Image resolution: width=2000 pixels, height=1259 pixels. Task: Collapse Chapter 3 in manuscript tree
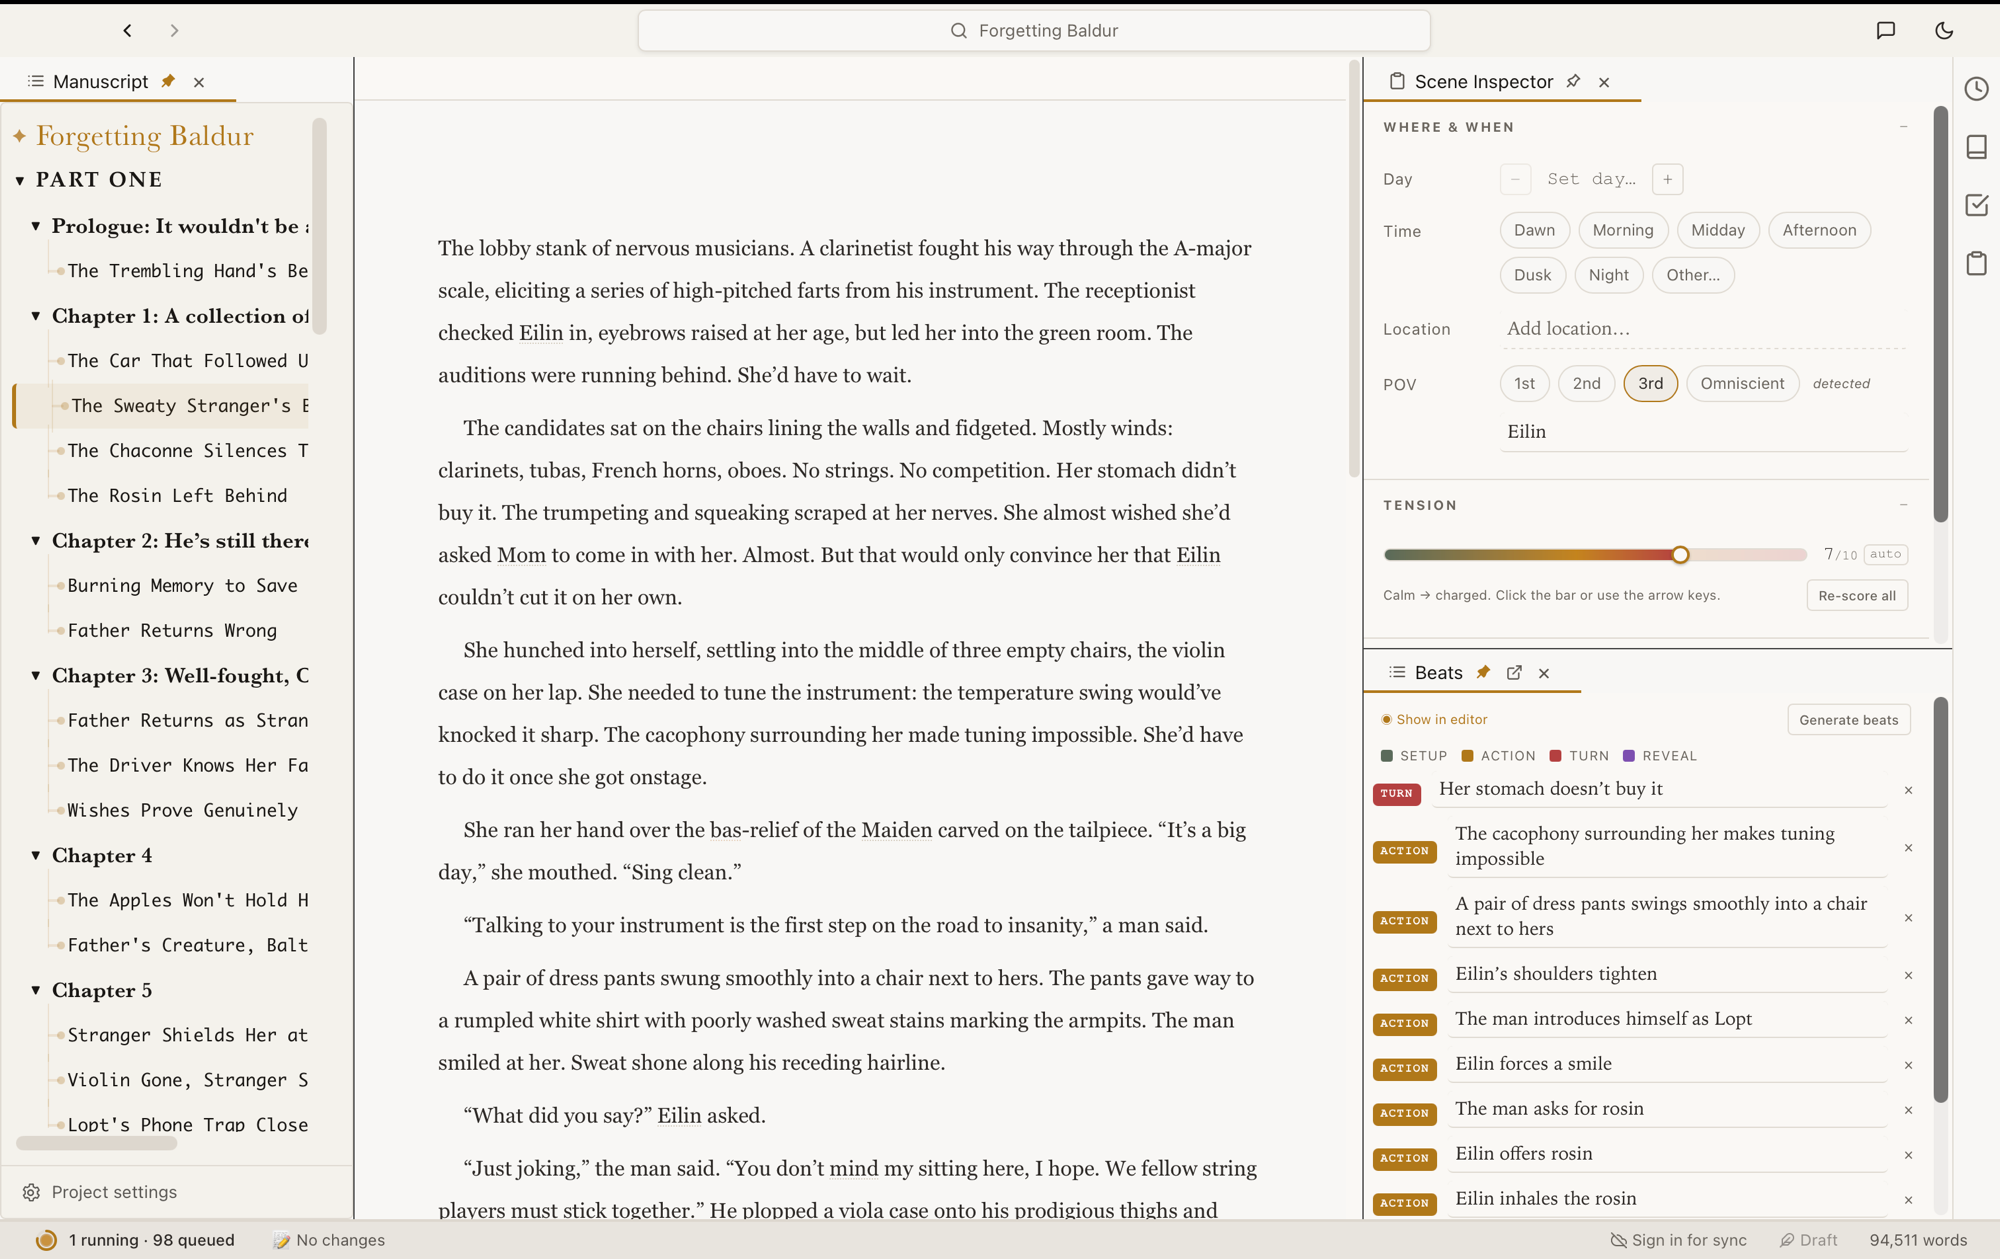point(36,676)
